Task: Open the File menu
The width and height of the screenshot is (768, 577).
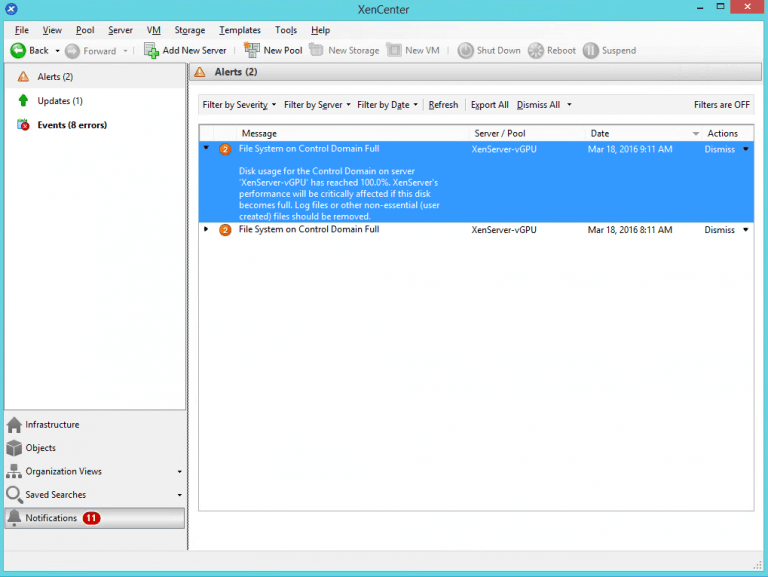Action: [x=22, y=30]
